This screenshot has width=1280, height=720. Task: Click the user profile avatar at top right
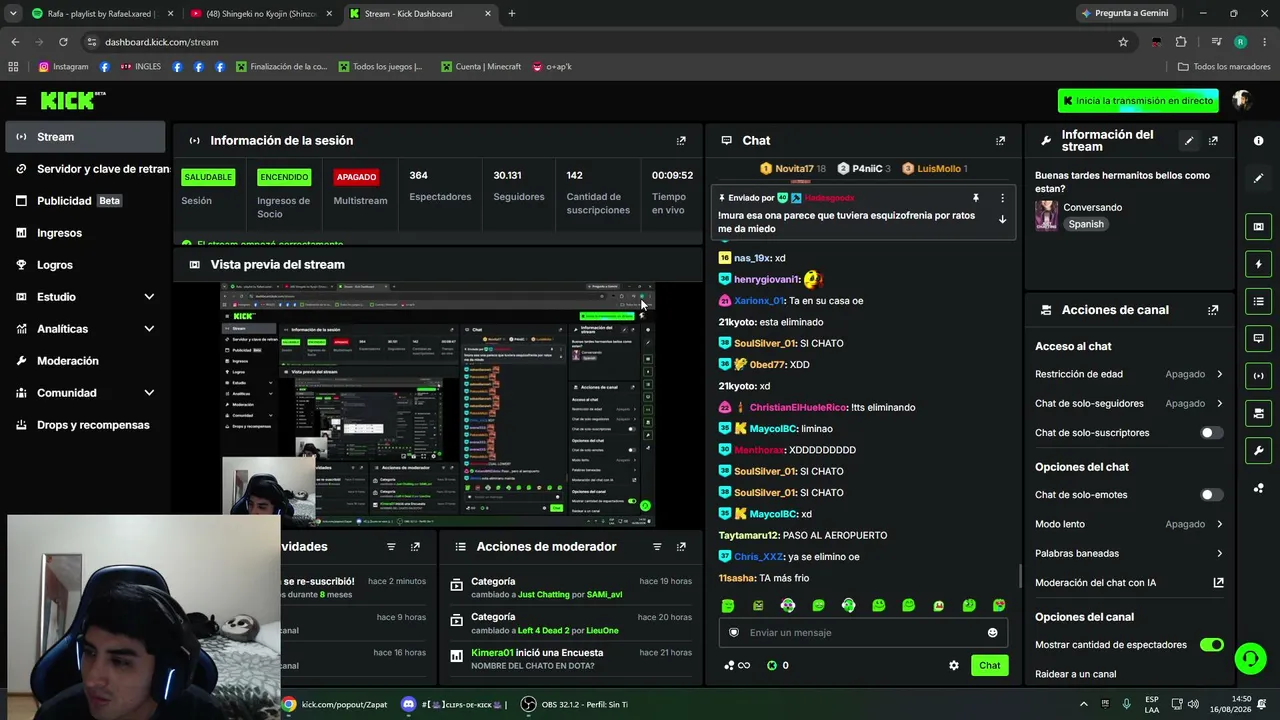[x=1242, y=100]
